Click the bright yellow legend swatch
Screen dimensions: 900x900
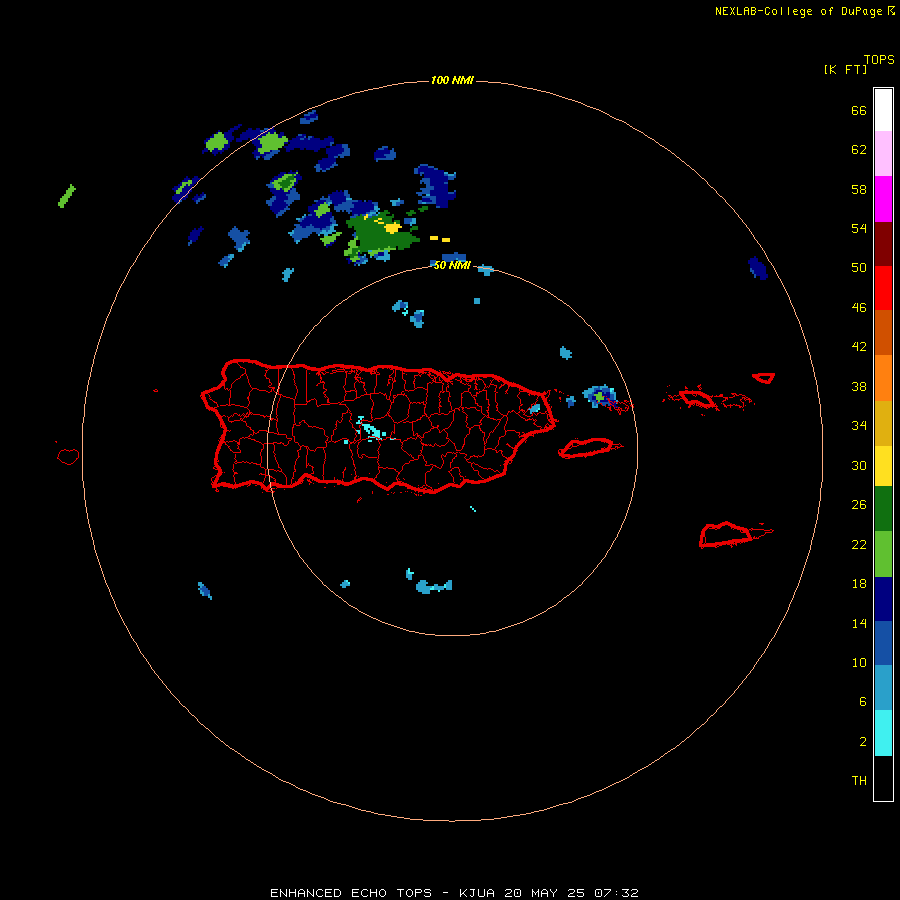click(x=883, y=466)
